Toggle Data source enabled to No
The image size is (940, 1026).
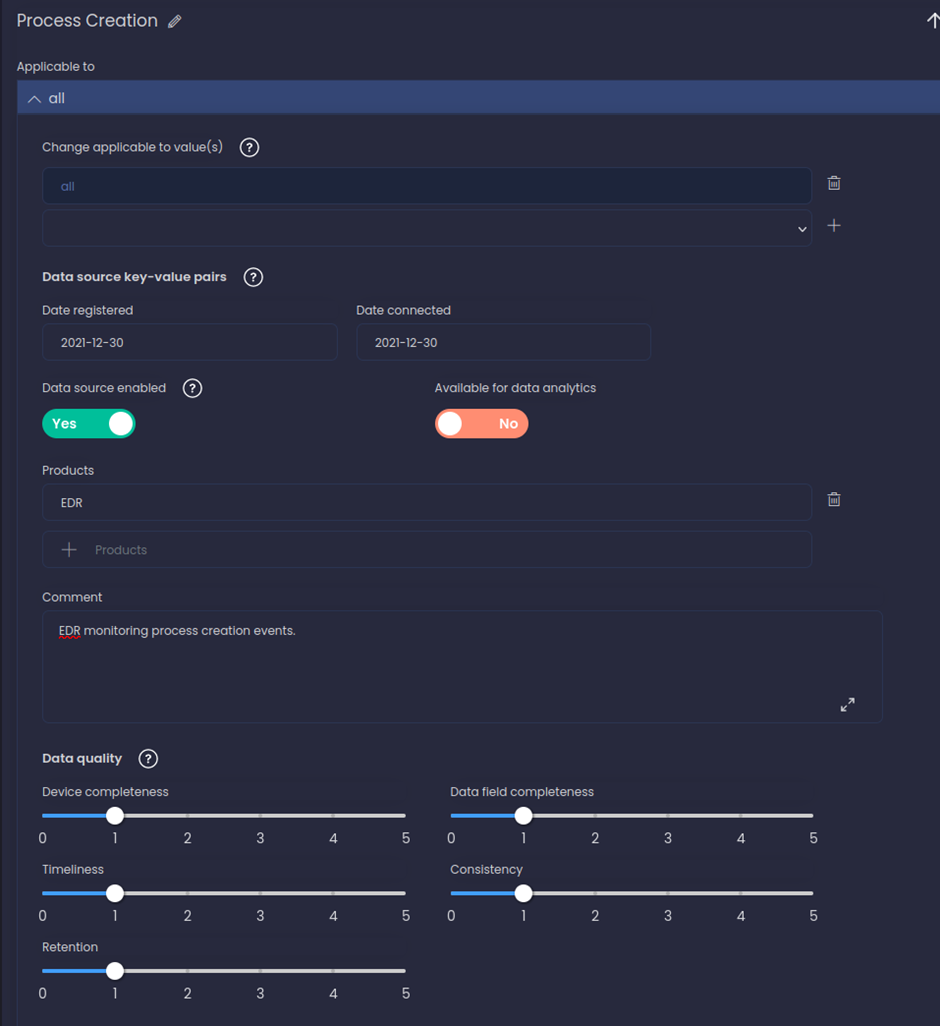click(x=88, y=424)
